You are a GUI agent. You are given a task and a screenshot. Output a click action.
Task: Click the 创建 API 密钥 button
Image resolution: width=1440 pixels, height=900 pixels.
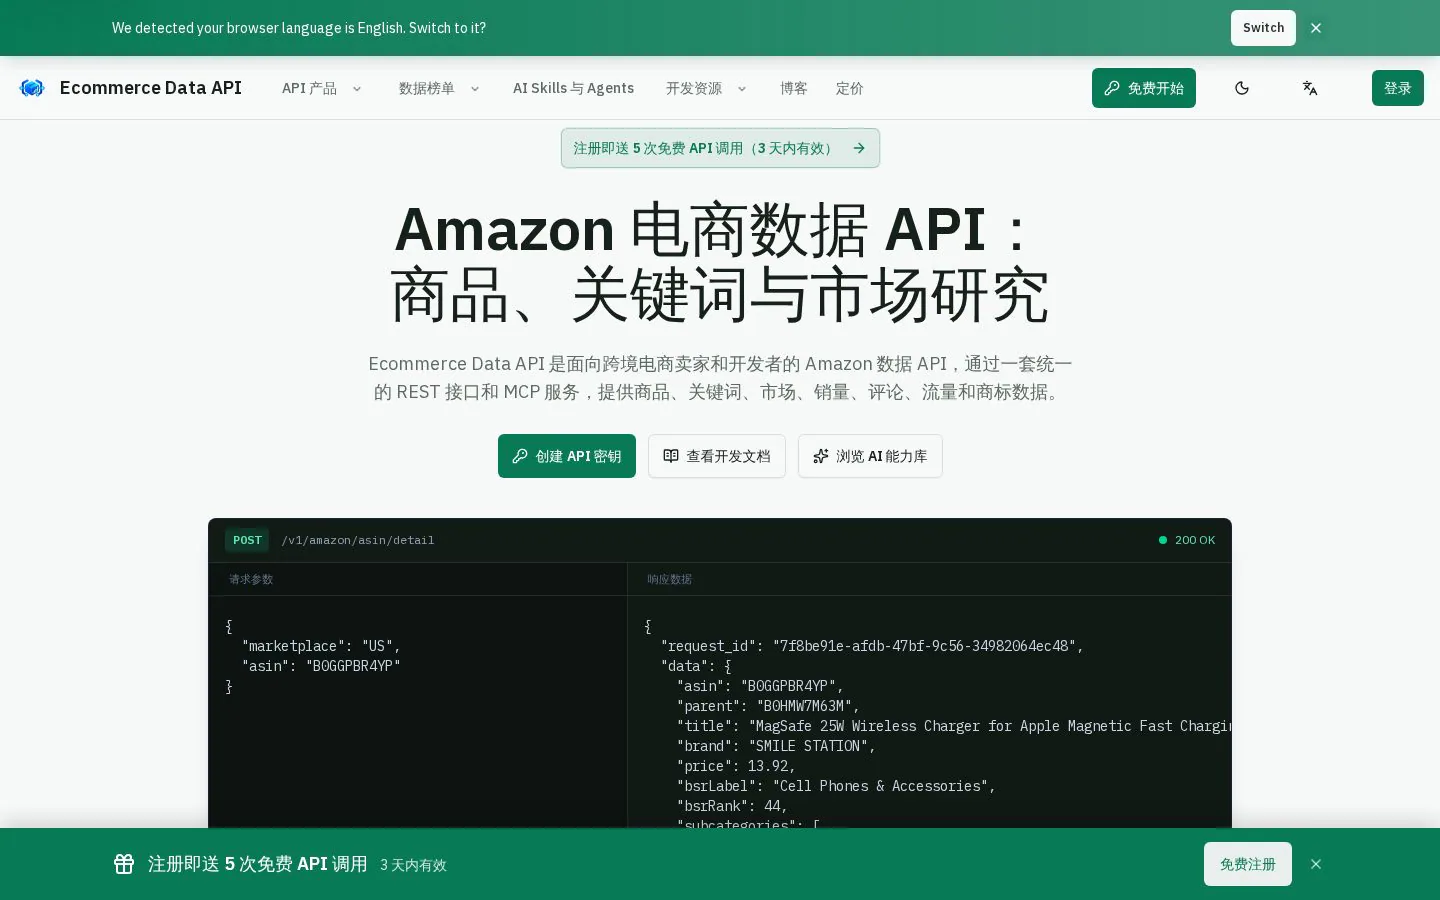567,456
